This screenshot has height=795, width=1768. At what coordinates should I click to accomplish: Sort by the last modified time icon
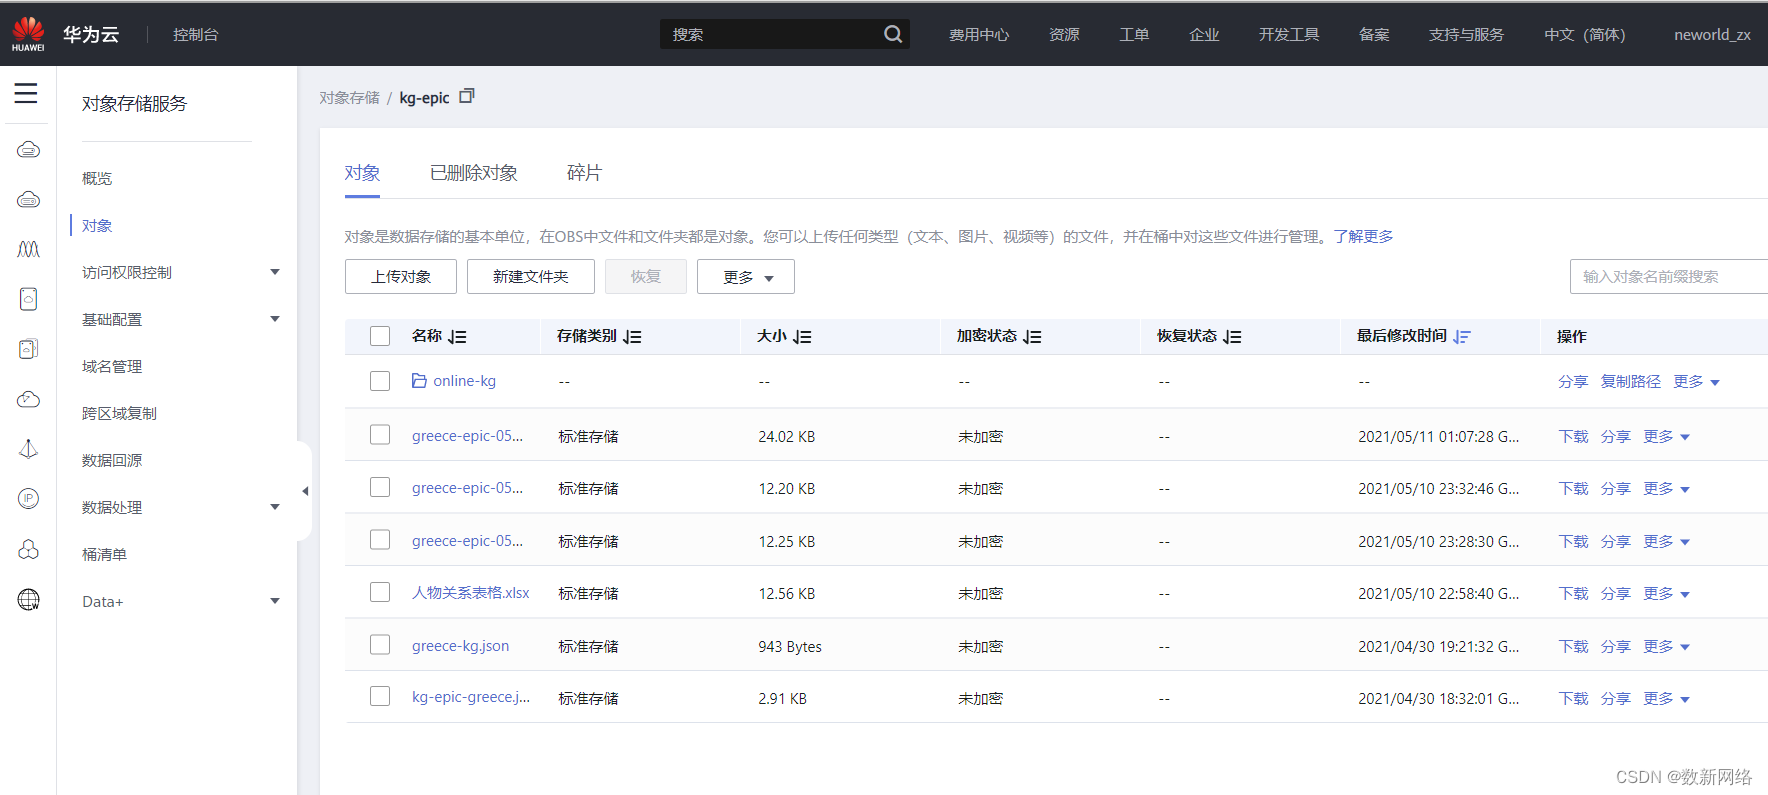1462,337
